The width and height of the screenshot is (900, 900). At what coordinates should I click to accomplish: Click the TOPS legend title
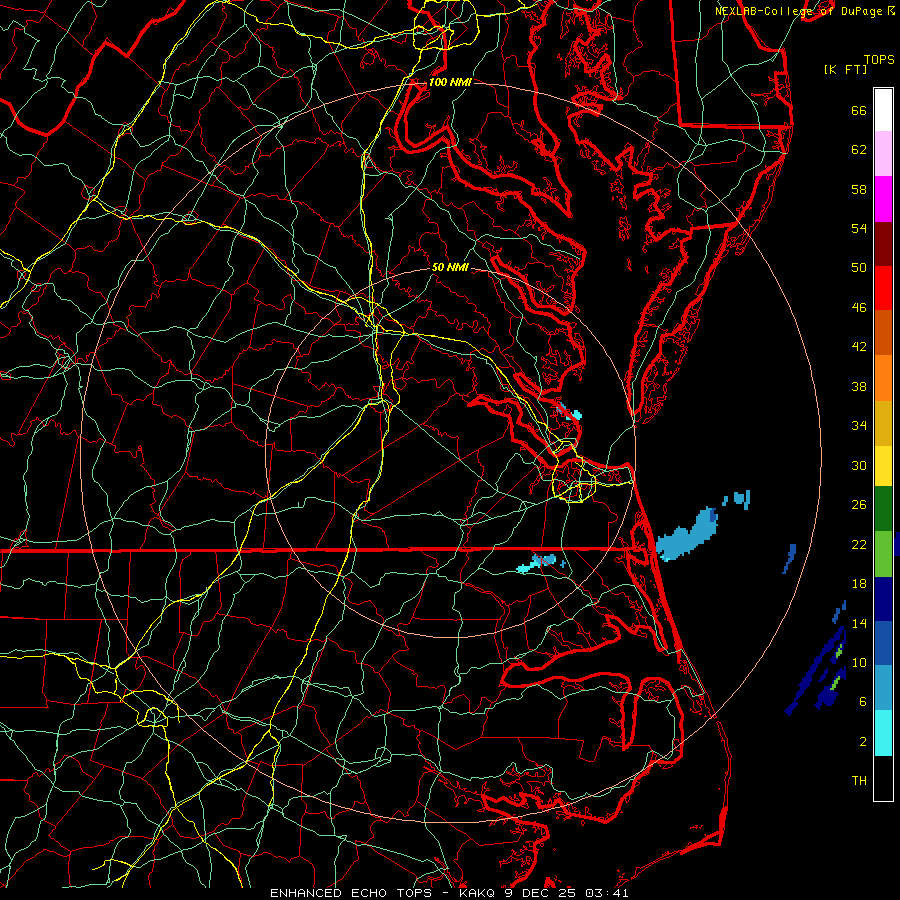point(879,59)
